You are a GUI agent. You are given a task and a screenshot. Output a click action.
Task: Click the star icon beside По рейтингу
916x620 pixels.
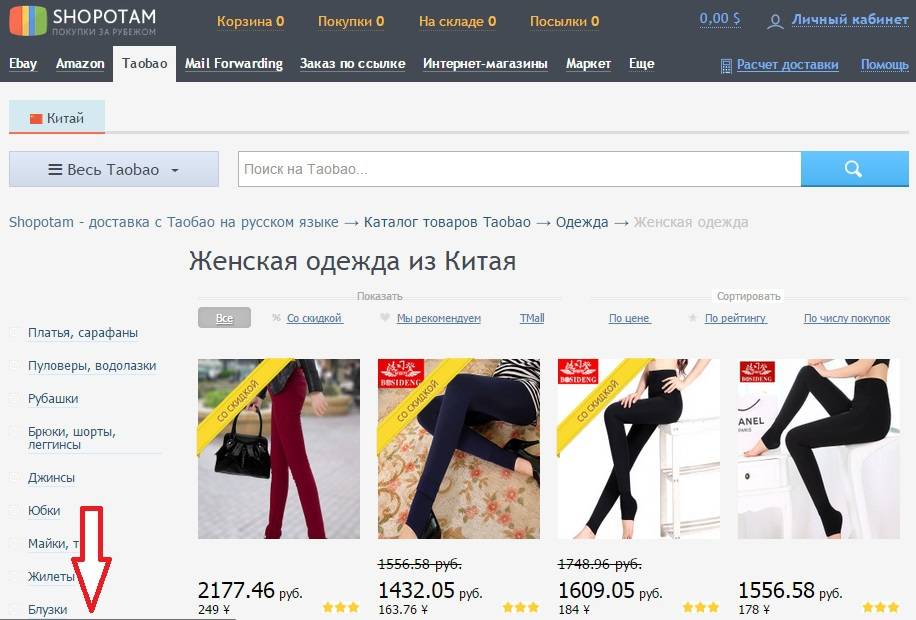click(692, 318)
